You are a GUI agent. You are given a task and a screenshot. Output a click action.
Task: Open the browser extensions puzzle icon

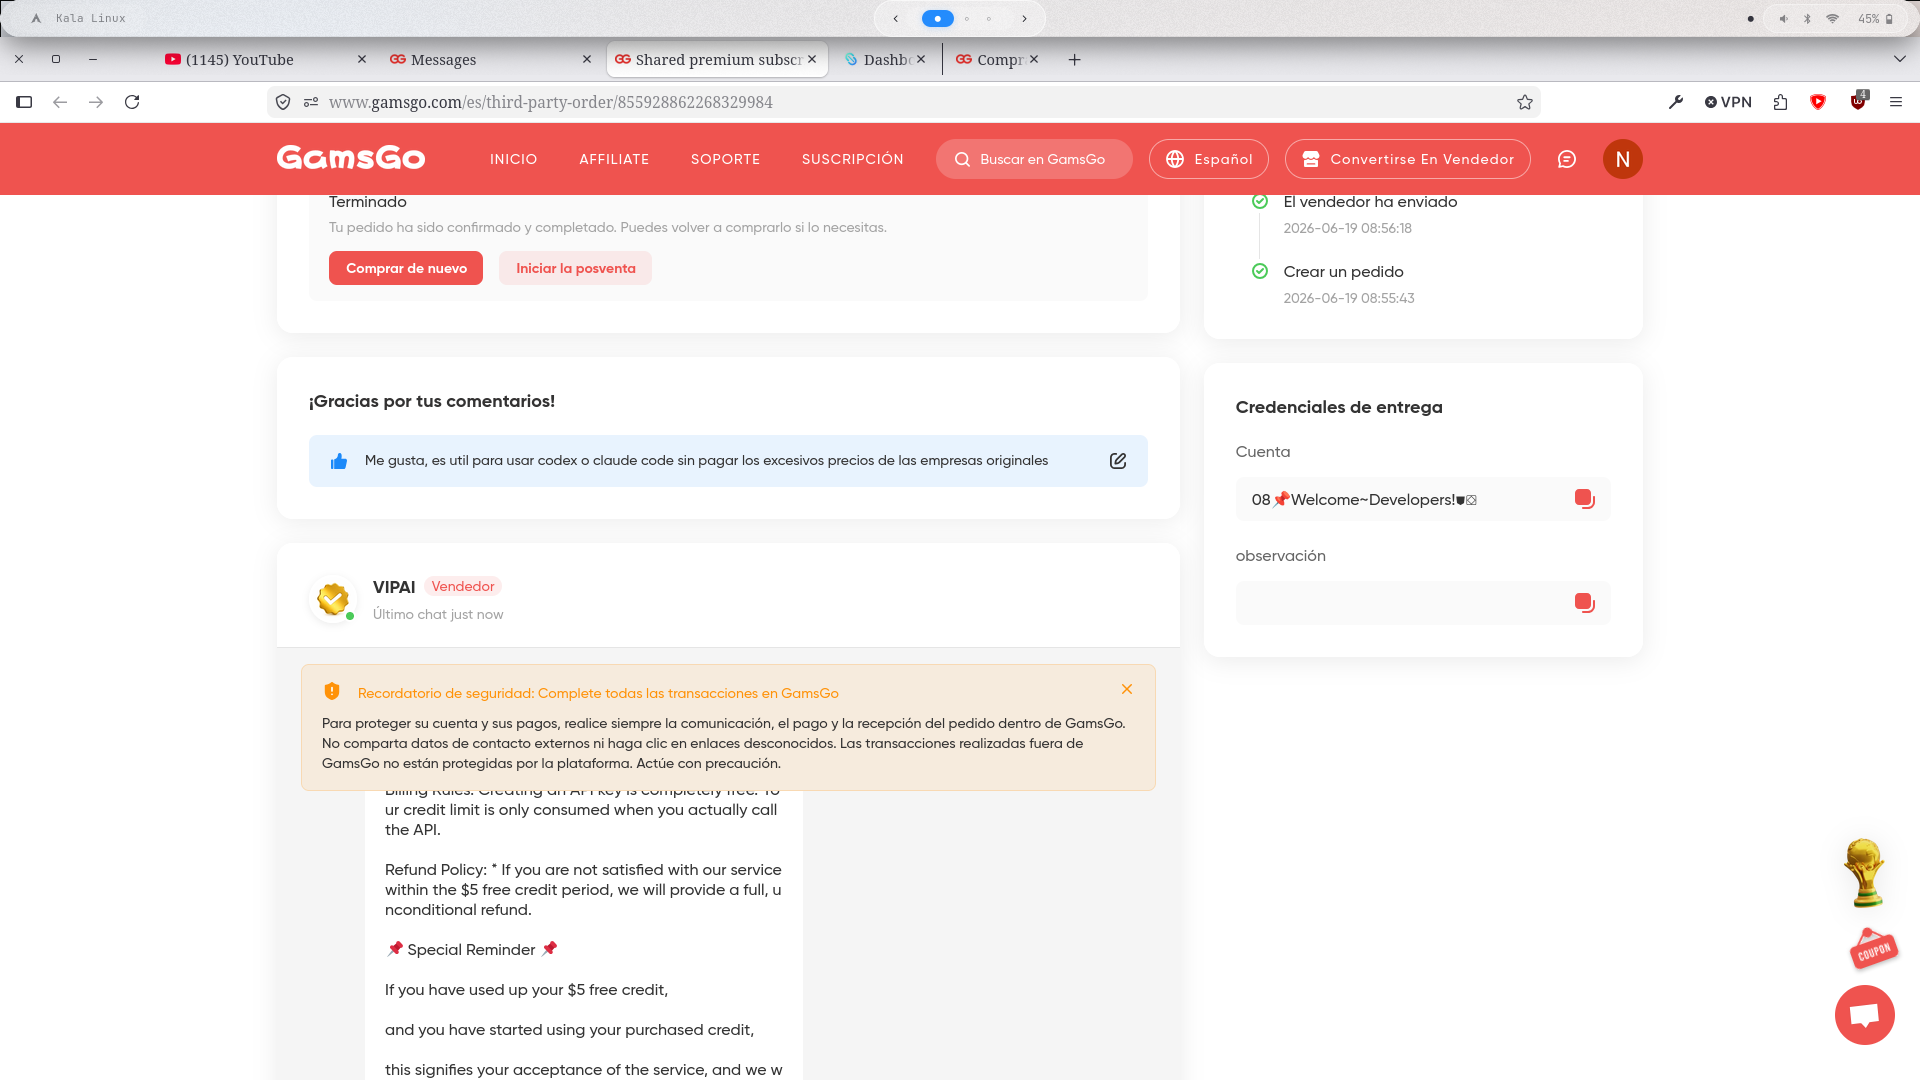(1781, 102)
